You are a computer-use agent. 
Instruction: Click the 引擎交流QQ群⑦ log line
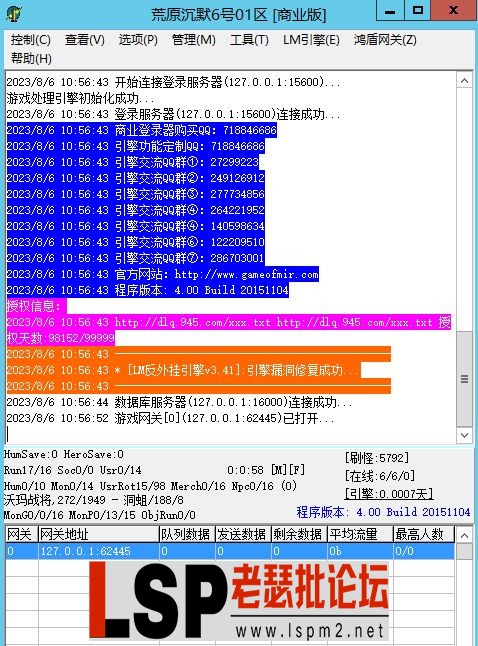pyautogui.click(x=136, y=258)
